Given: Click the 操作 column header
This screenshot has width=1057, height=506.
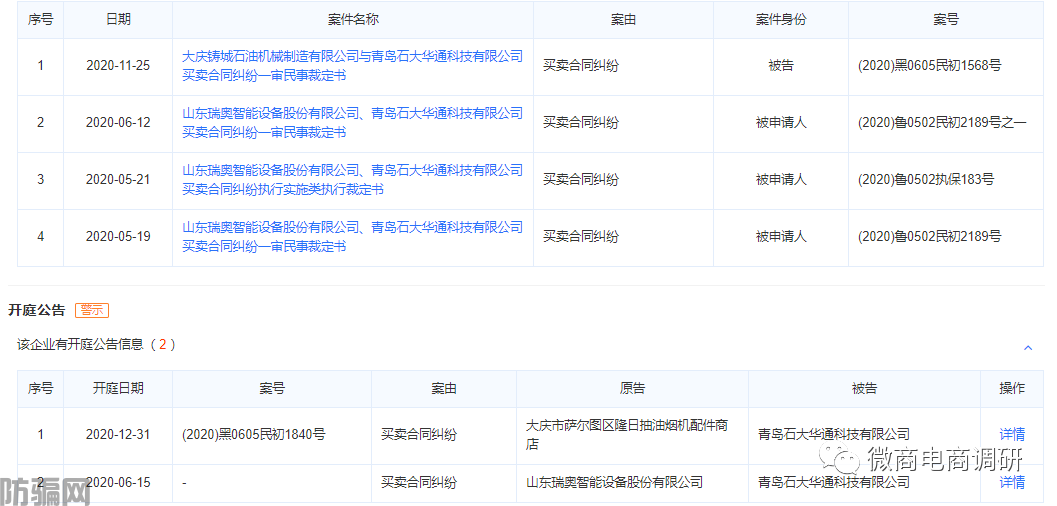Looking at the screenshot, I should (1012, 389).
